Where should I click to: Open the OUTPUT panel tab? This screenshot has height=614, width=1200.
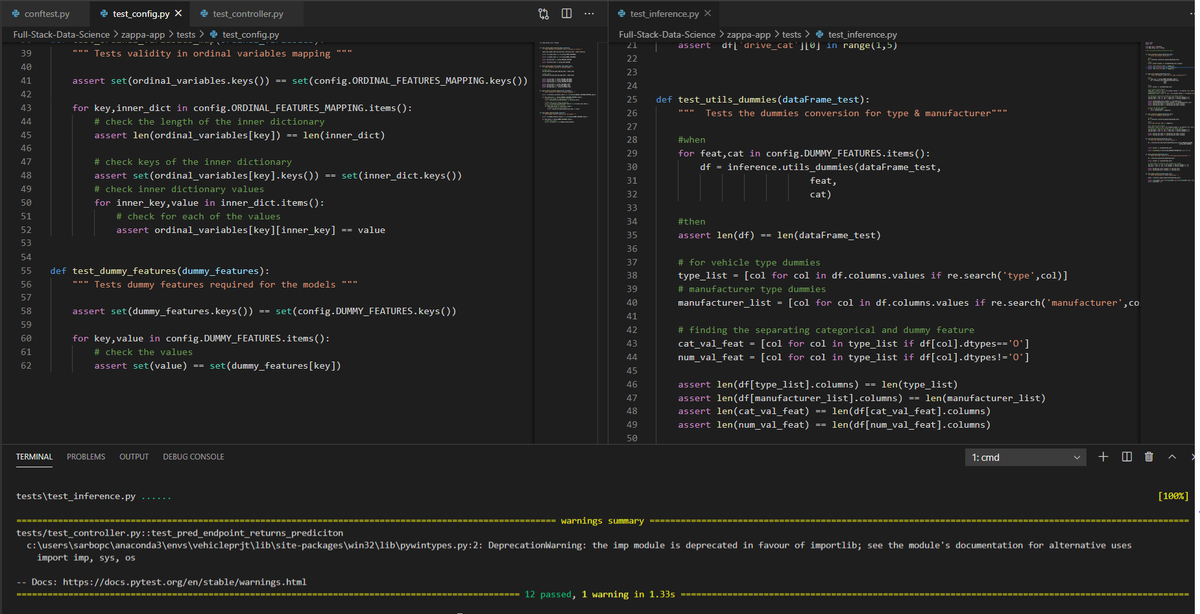134,457
